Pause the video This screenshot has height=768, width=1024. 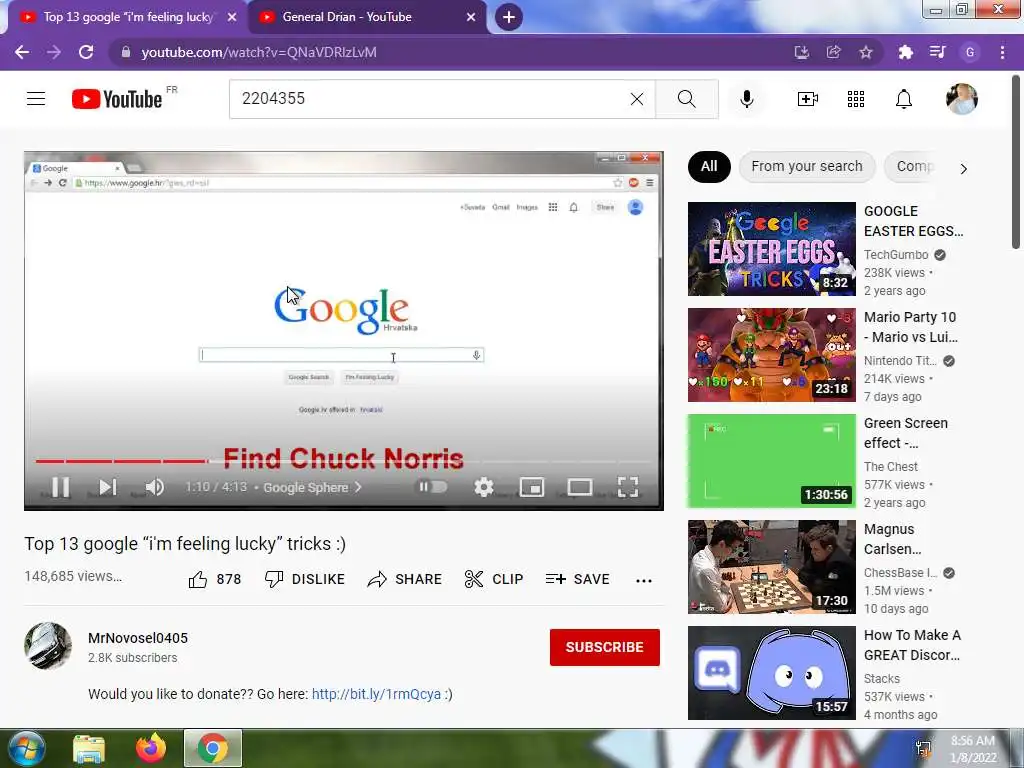61,487
